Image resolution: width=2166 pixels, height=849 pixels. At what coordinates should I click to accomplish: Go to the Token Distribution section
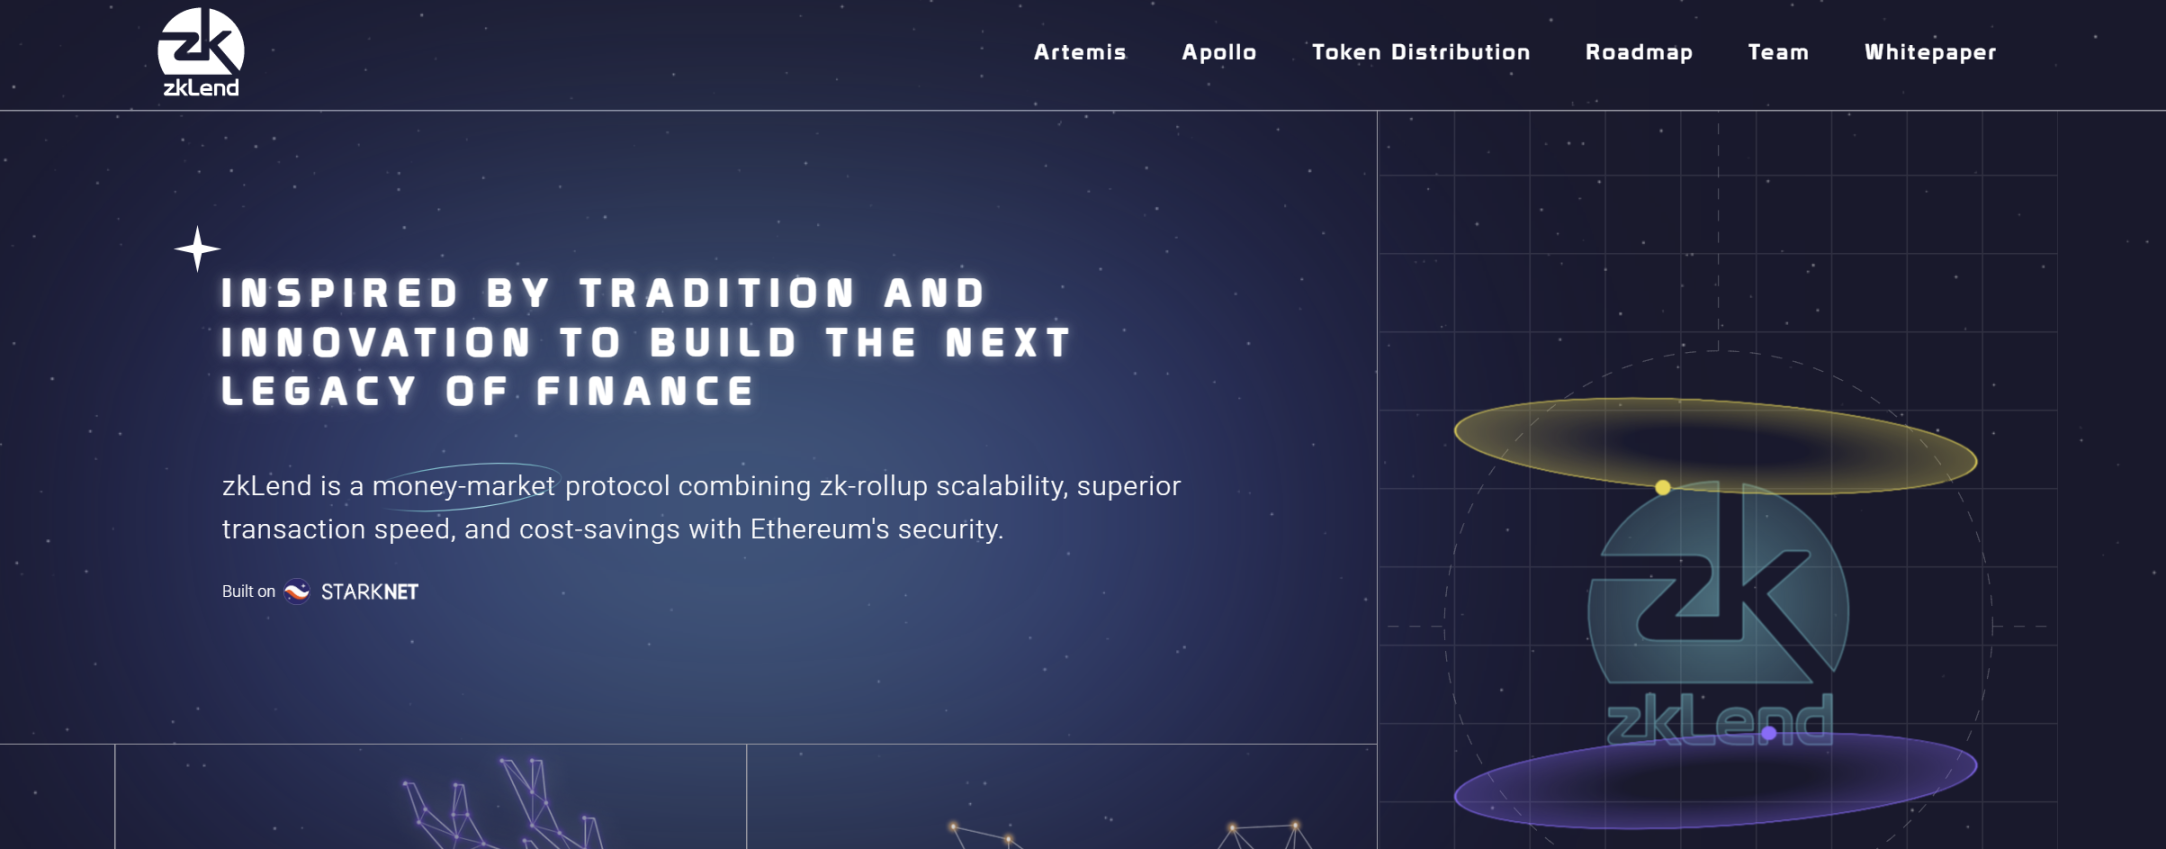(x=1421, y=52)
